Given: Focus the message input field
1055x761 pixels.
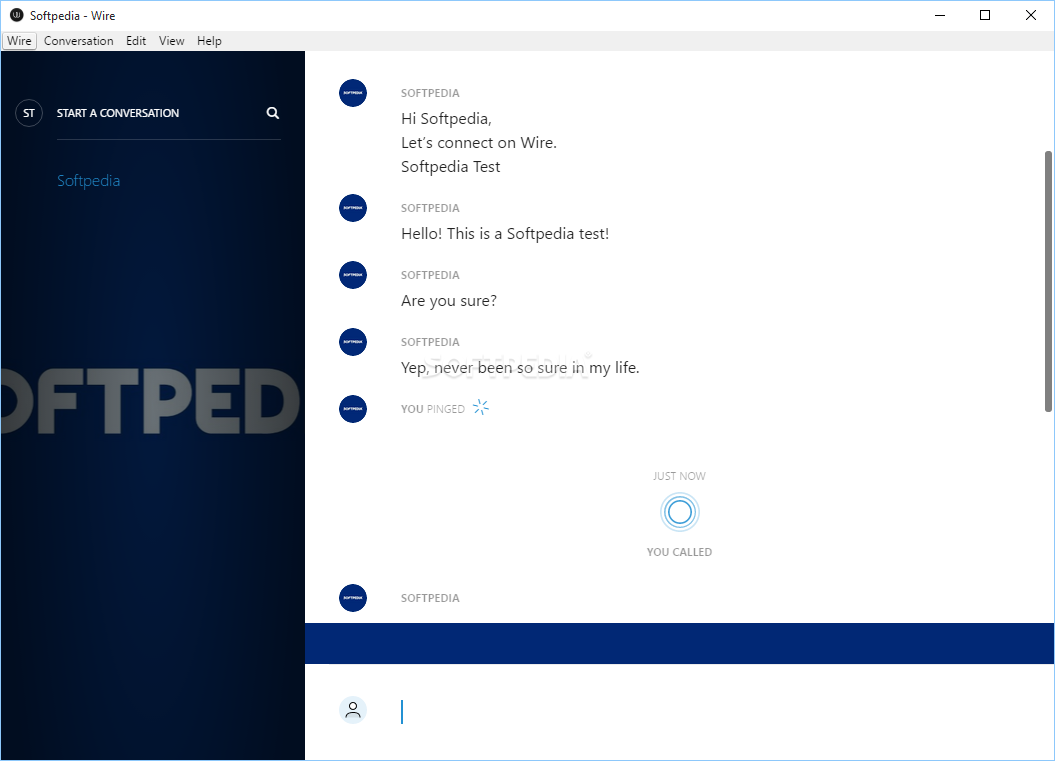Looking at the screenshot, I should coord(713,712).
